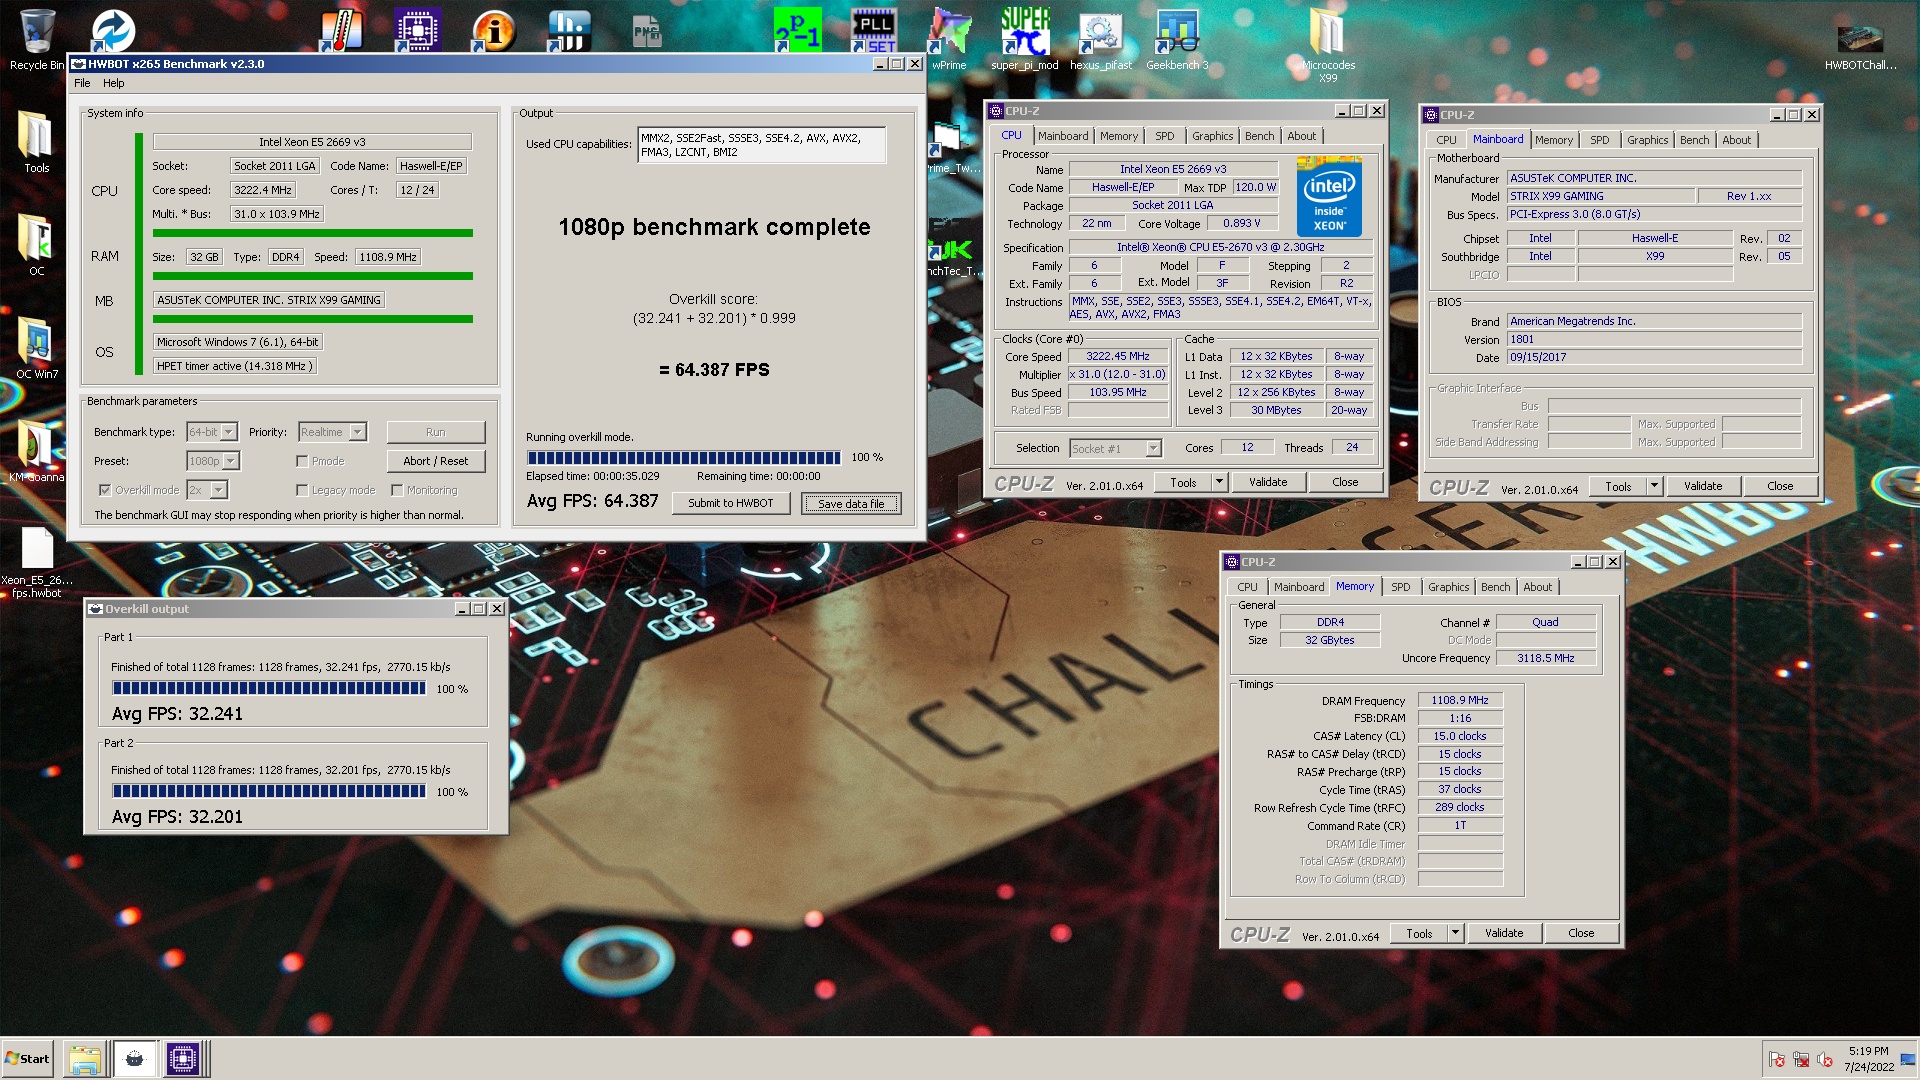
Task: Expand Tools arrow in CPU-Z Mainboard window
Action: coord(1654,486)
